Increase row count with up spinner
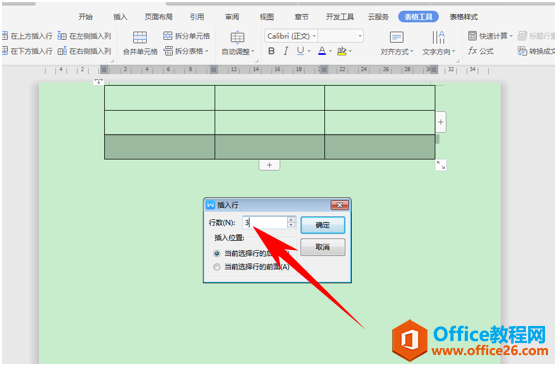Screen dimensions: 555x368 [291, 220]
